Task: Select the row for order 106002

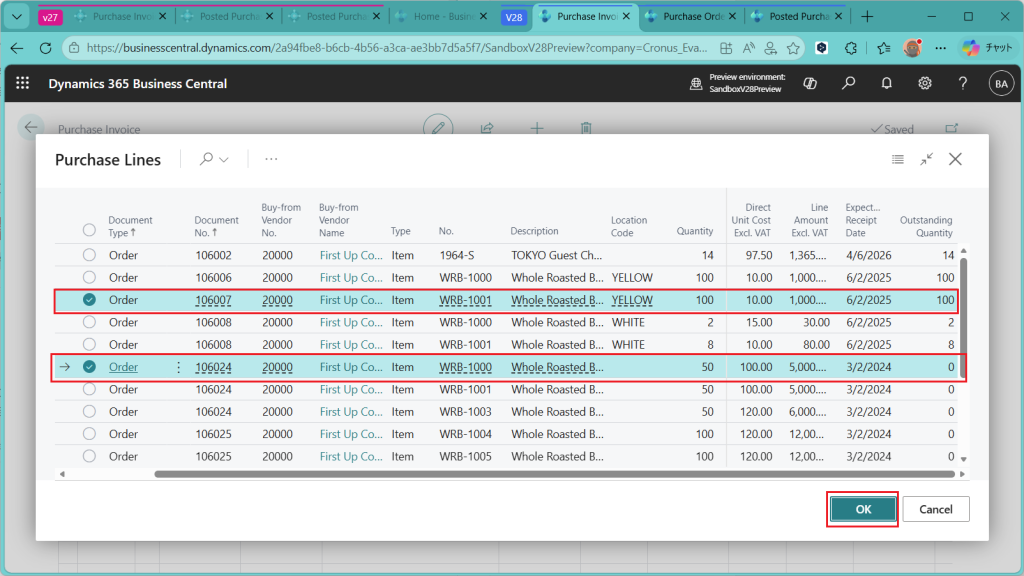Action: (89, 255)
